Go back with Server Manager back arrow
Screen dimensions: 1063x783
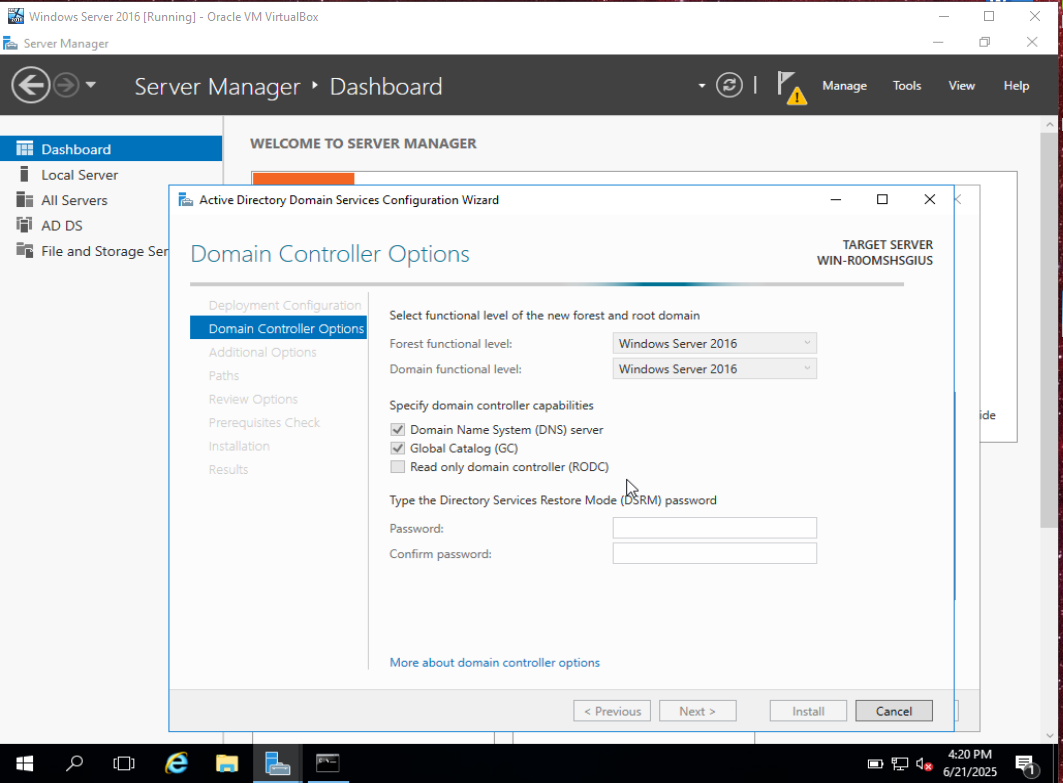[x=31, y=85]
